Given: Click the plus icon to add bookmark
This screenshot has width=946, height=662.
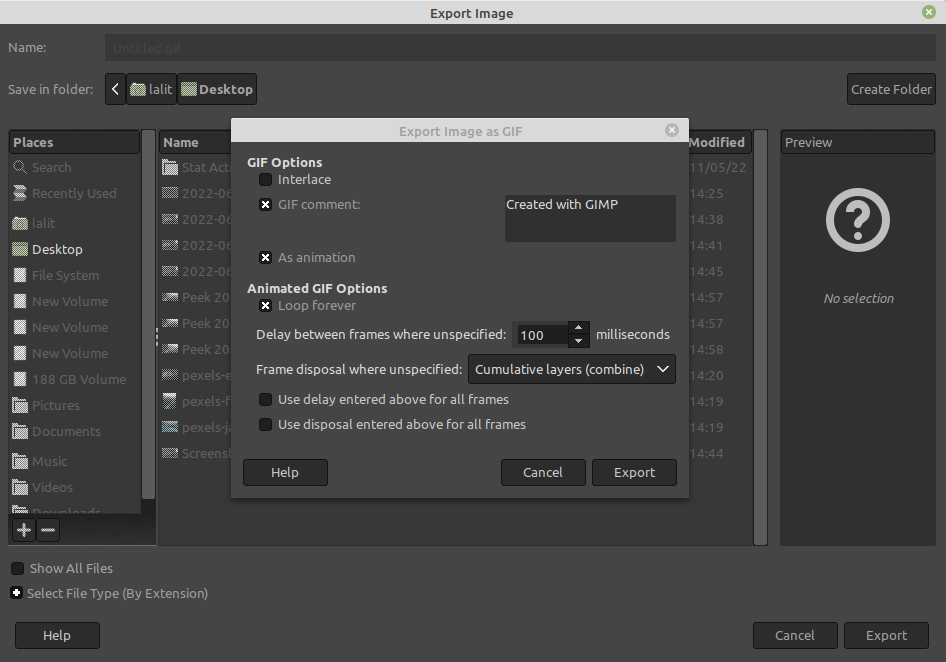Looking at the screenshot, I should click(x=24, y=530).
